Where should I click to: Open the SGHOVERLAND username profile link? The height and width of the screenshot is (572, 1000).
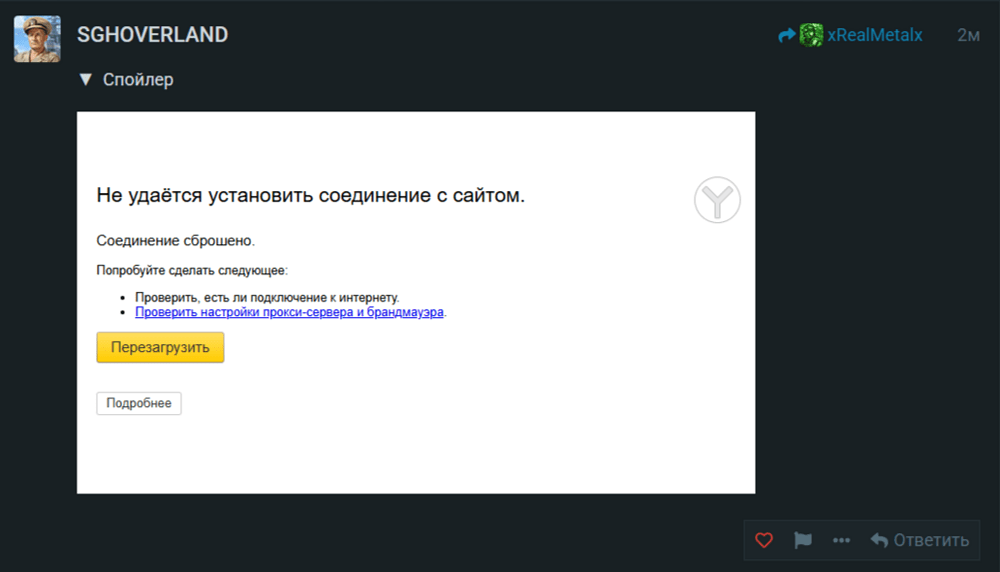(152, 35)
